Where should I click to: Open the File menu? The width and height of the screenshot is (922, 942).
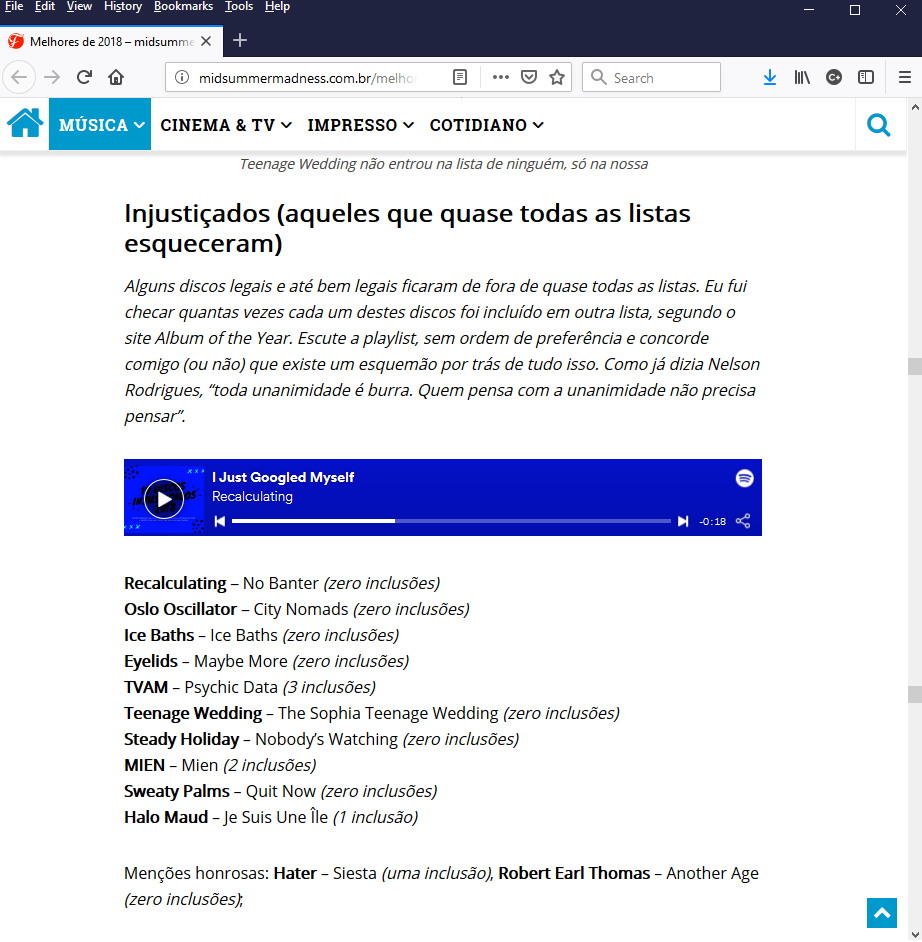pyautogui.click(x=14, y=7)
